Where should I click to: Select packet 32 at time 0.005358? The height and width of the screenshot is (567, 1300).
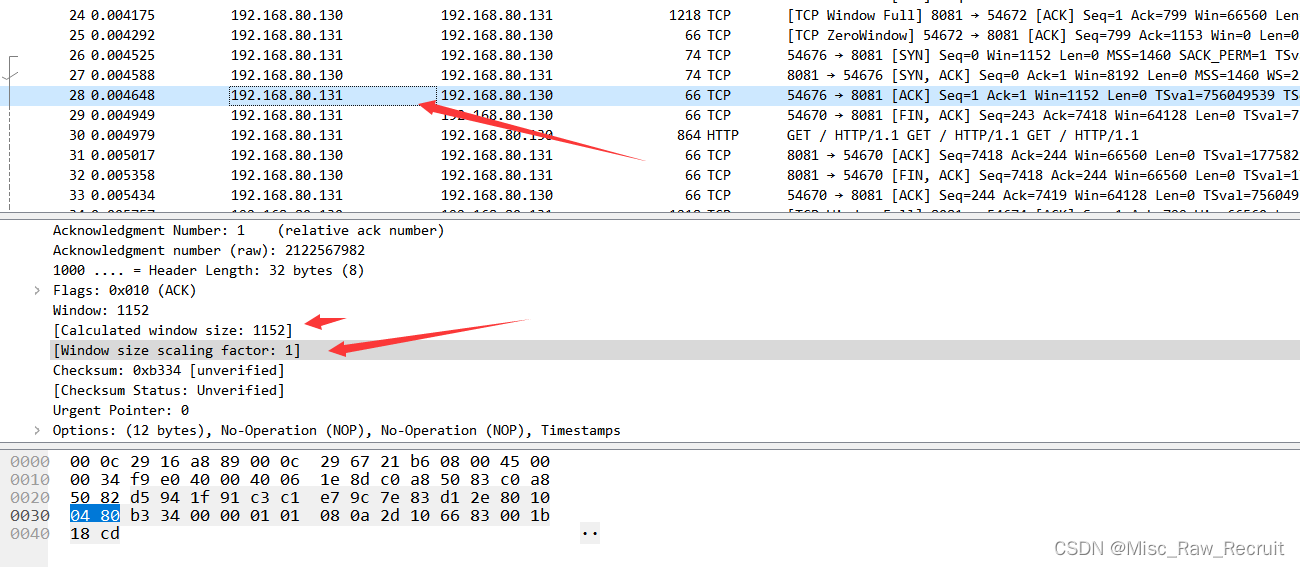pos(650,175)
